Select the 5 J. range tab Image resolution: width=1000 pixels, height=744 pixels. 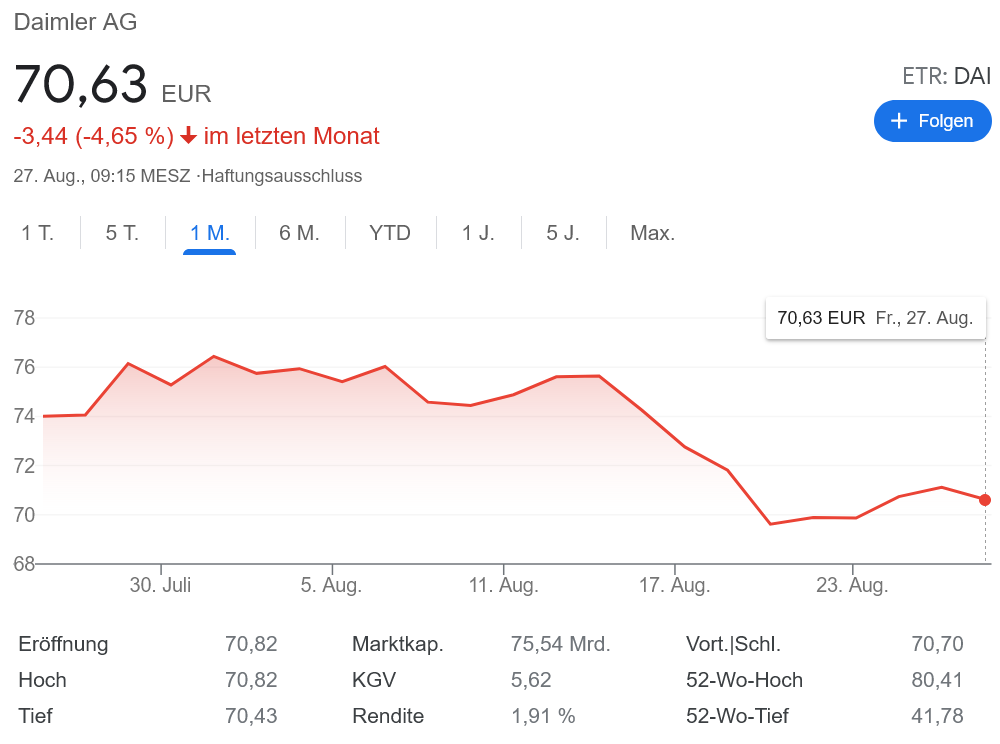pyautogui.click(x=563, y=233)
